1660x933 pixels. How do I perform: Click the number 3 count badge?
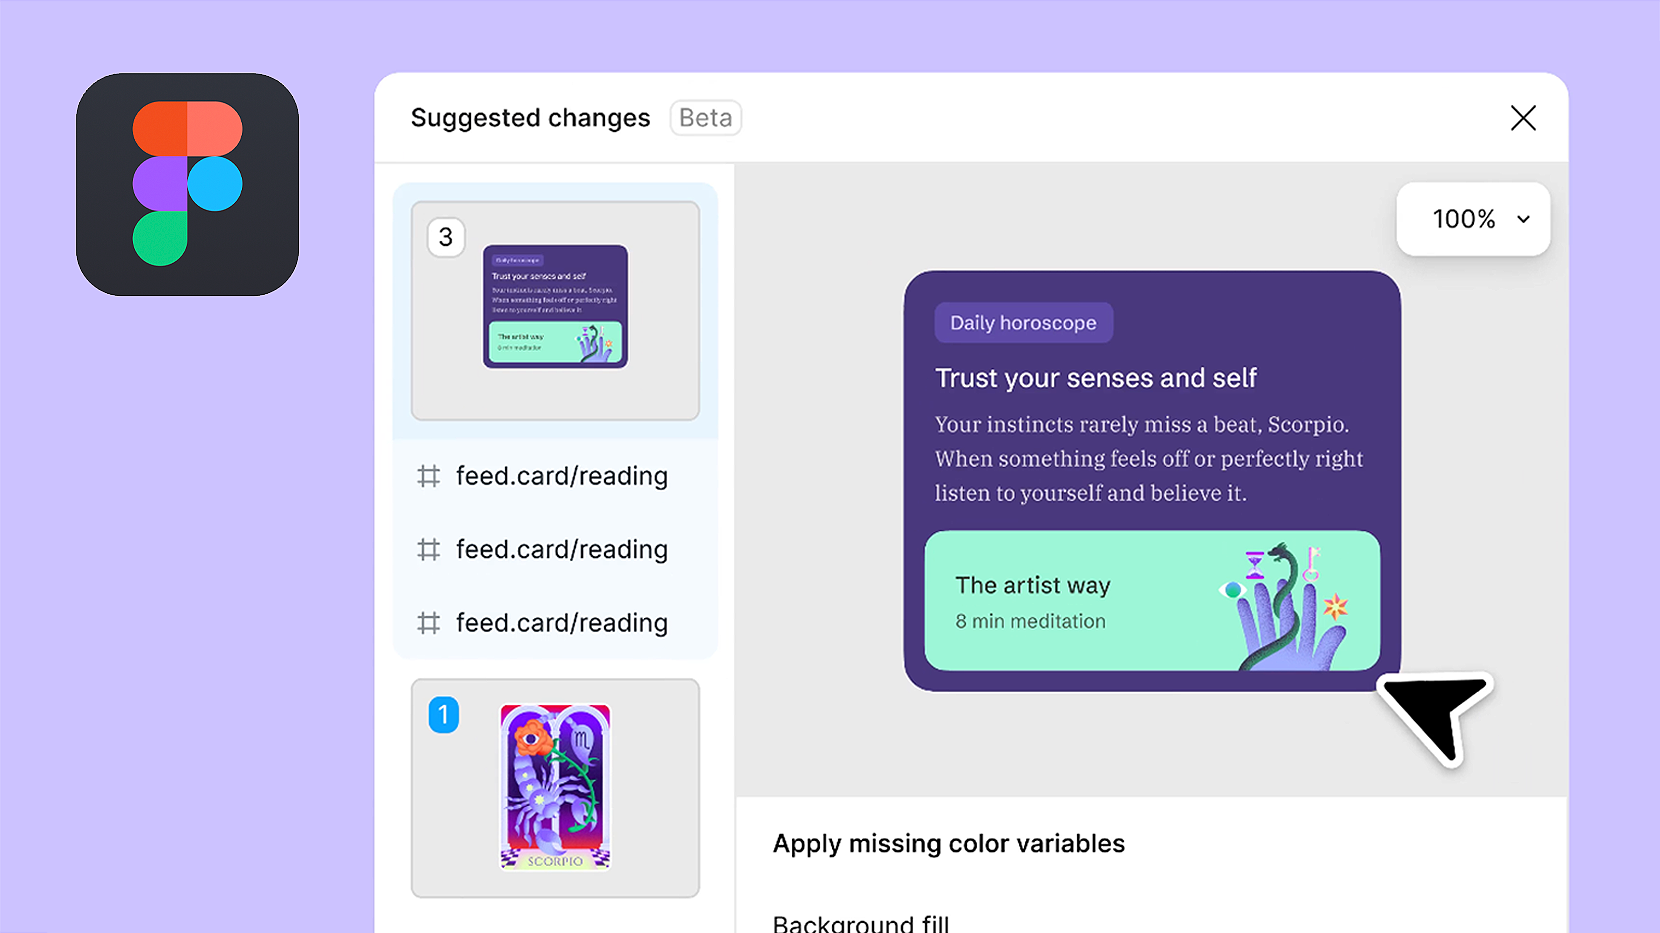(446, 237)
